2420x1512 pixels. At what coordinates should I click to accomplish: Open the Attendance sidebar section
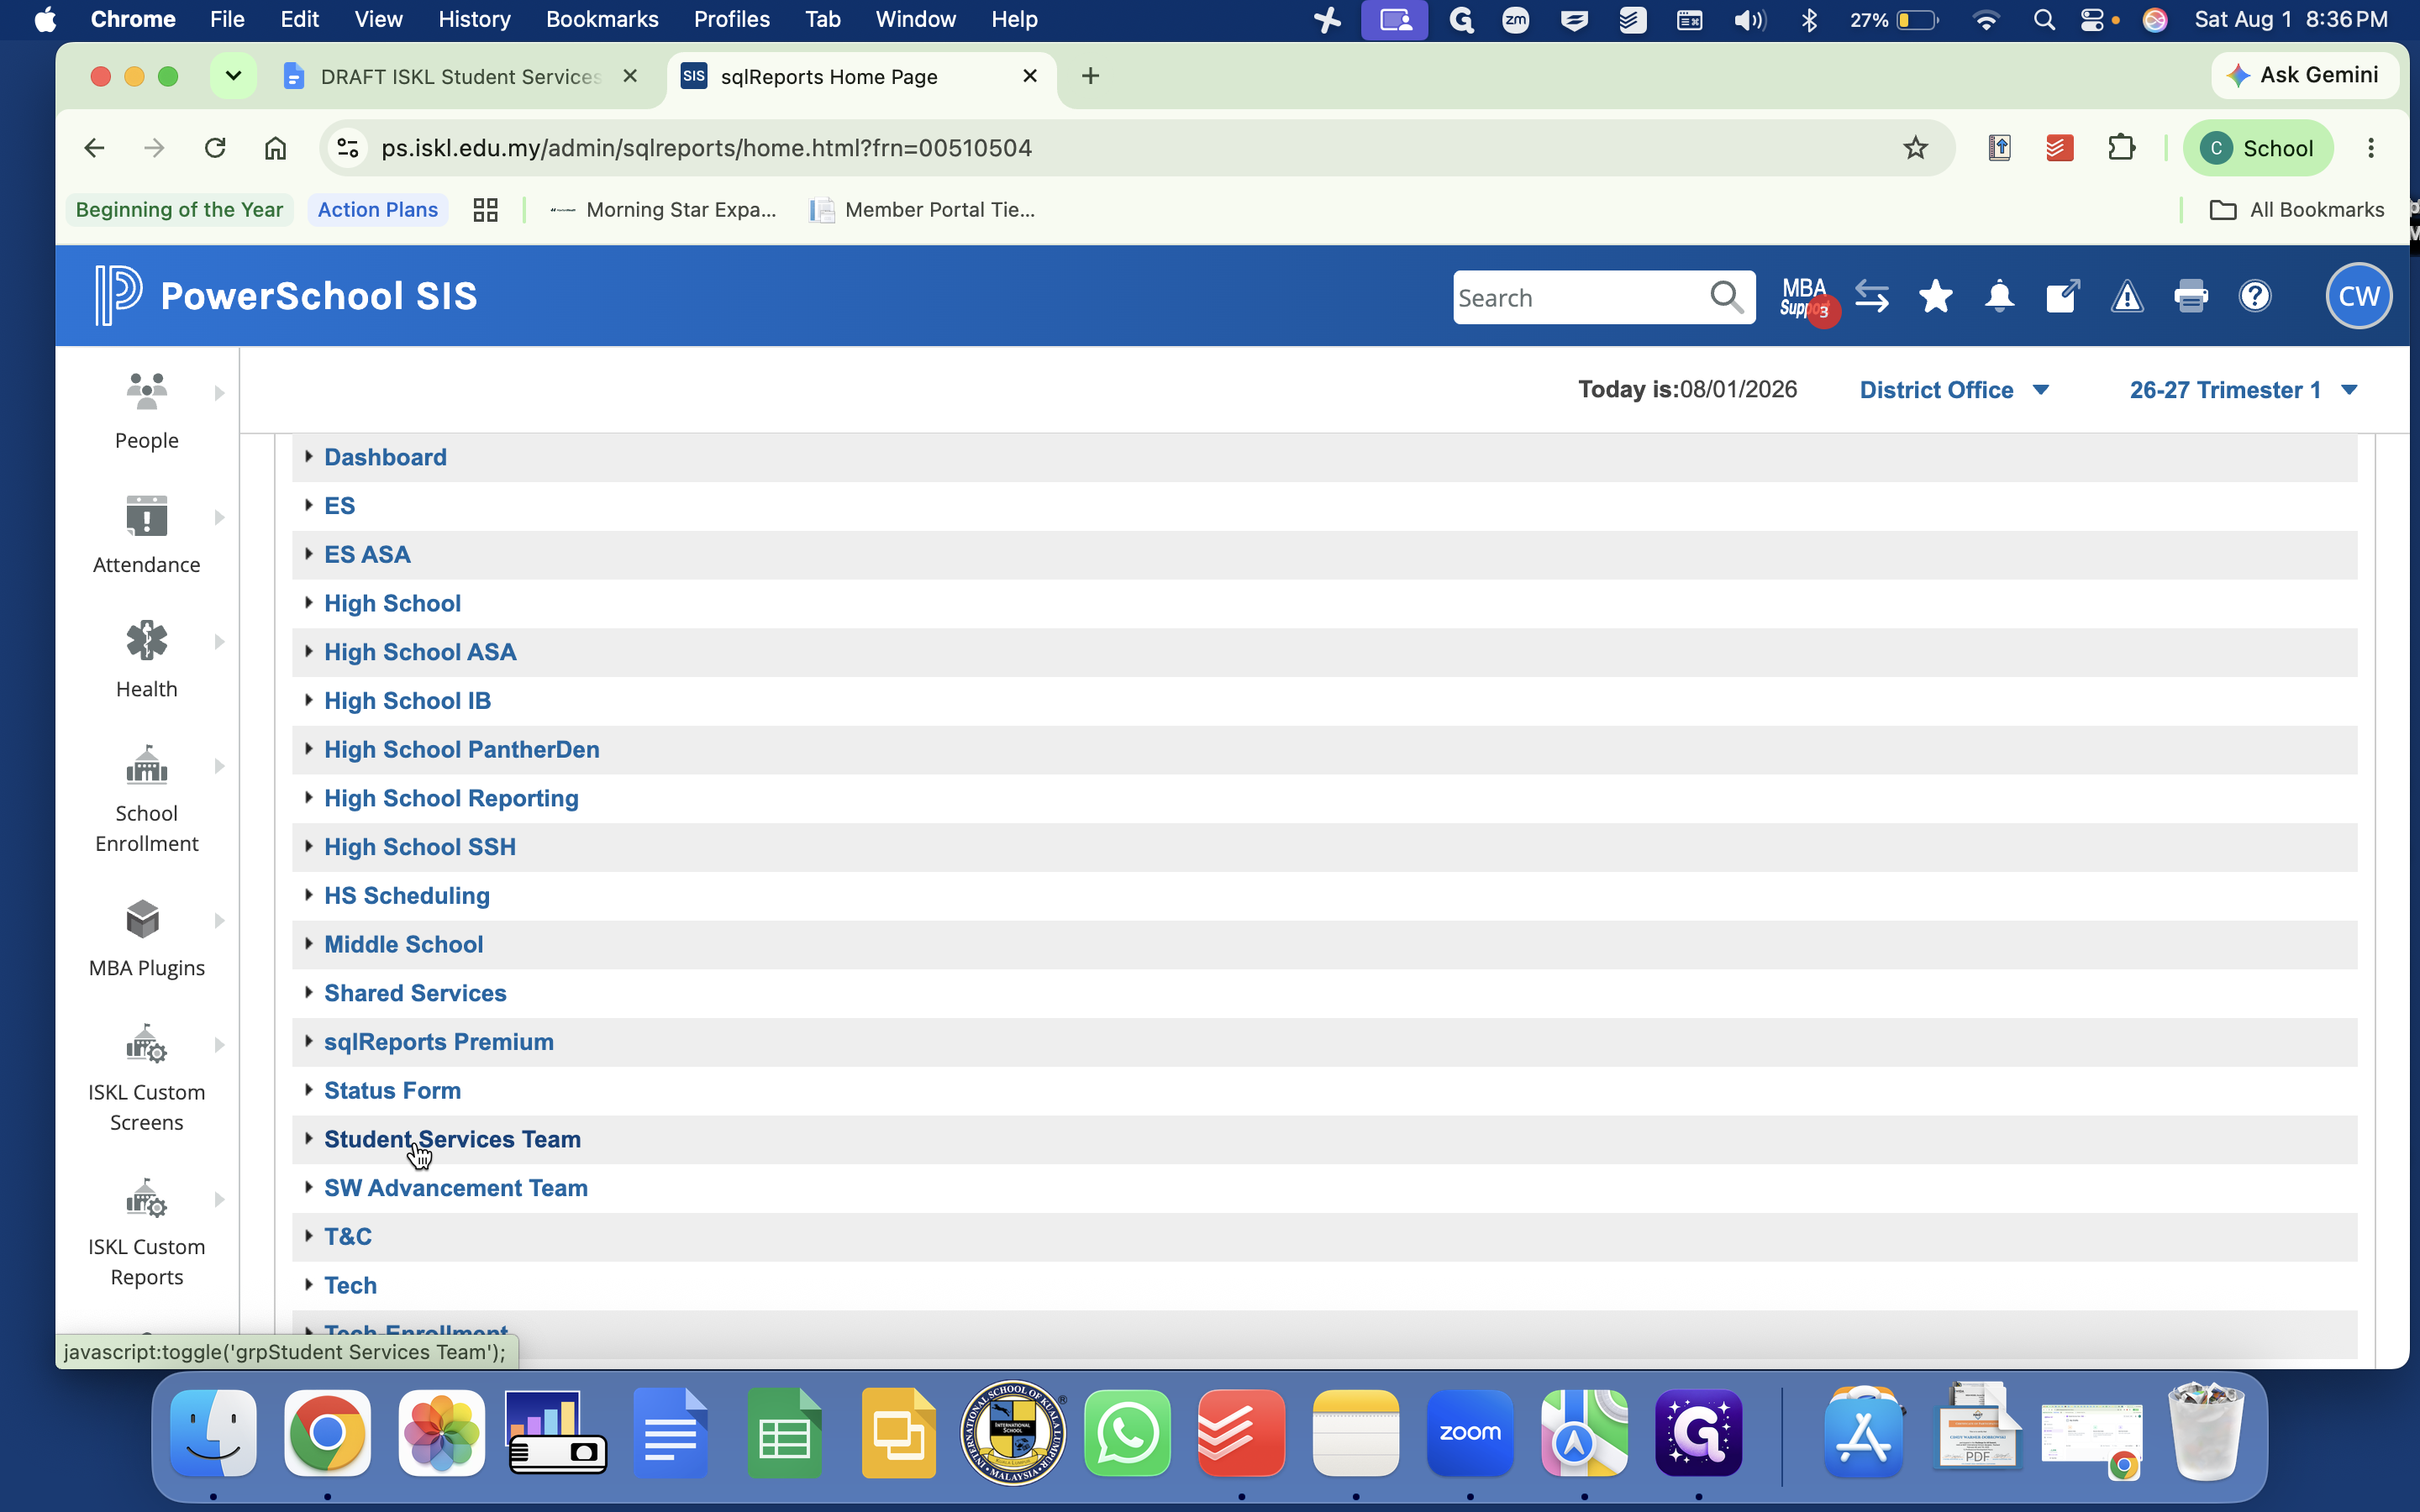[x=146, y=535]
